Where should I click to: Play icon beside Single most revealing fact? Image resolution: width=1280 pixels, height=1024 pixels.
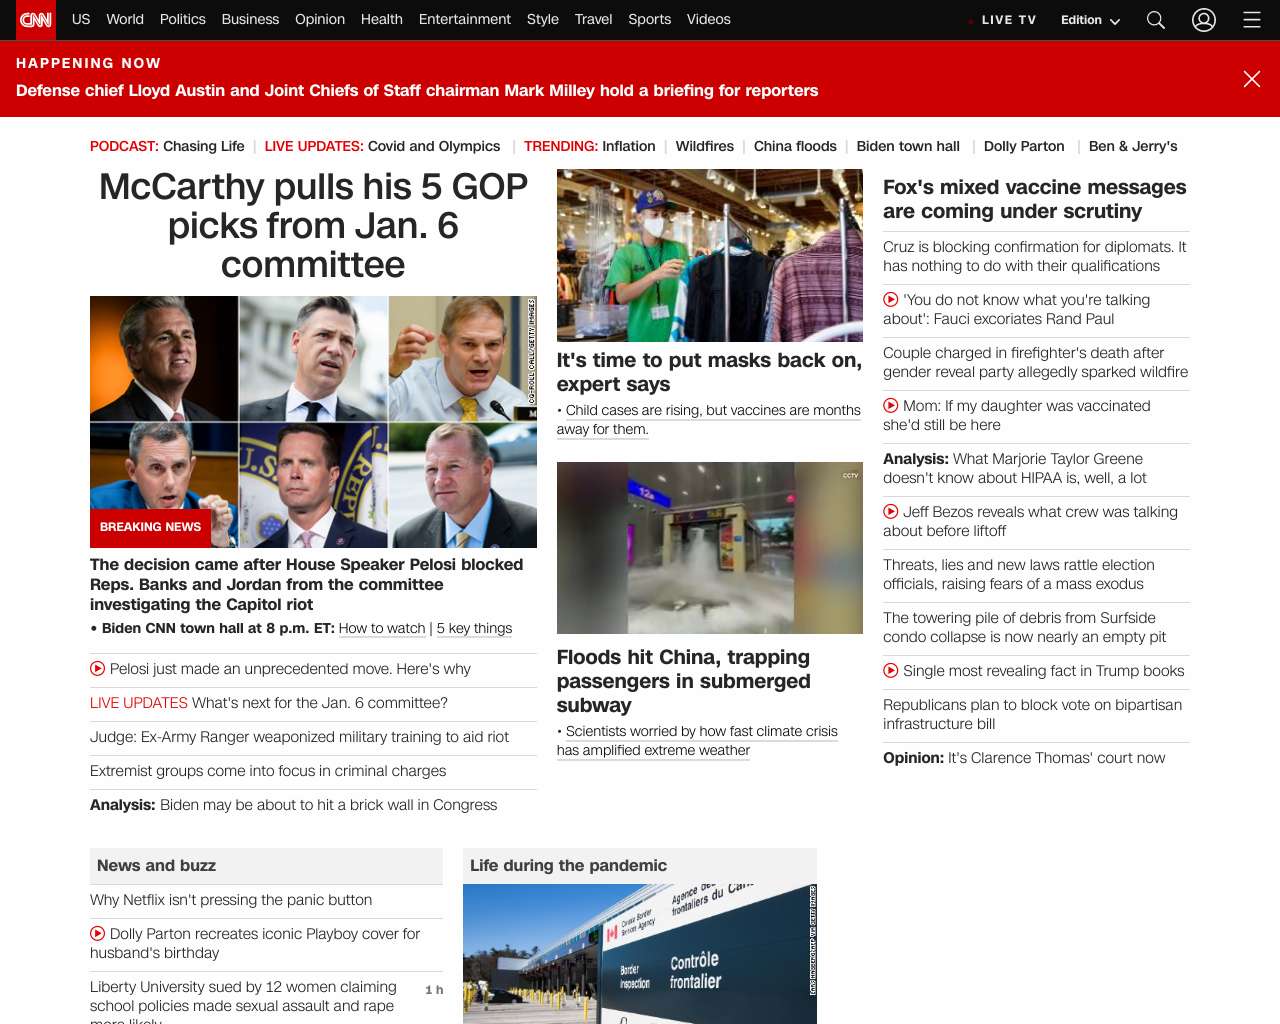pos(890,671)
